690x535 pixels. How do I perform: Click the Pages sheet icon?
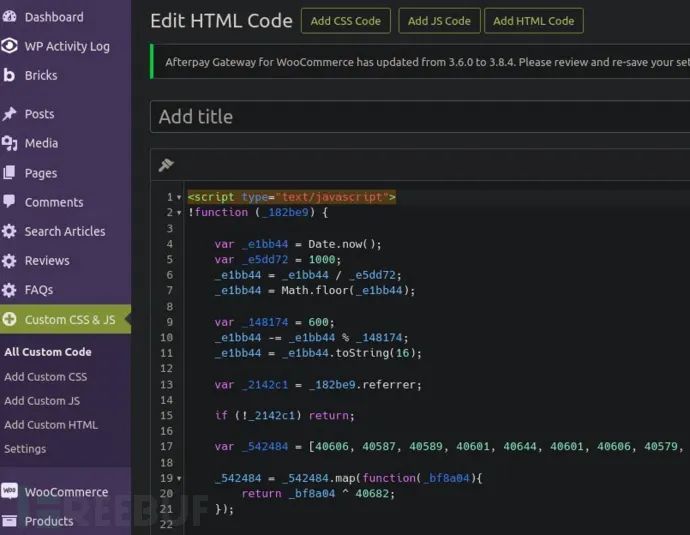[x=9, y=172]
